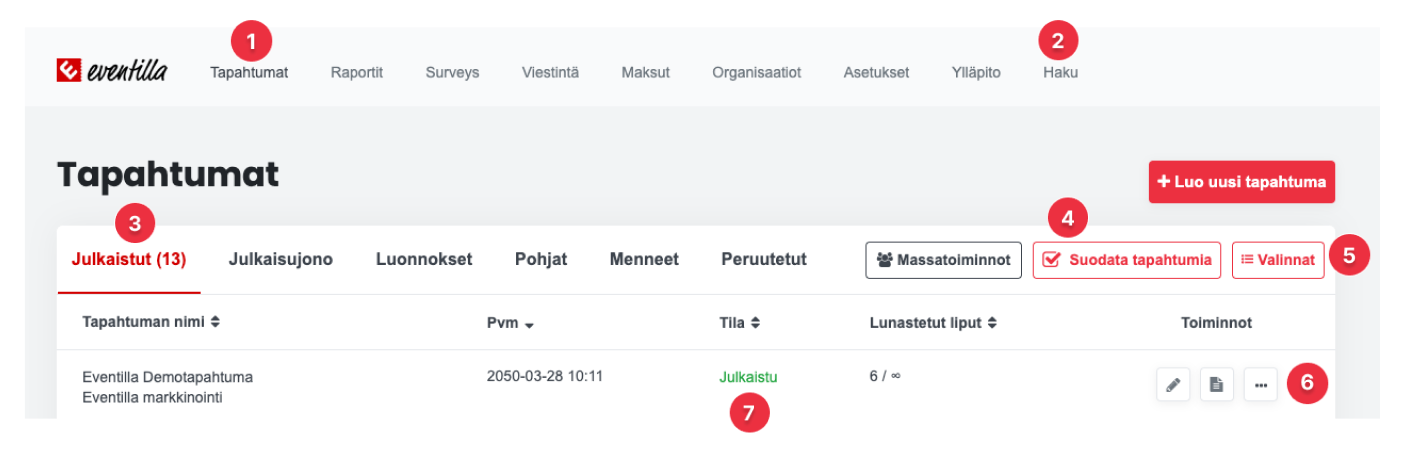
Task: Sort by Lunastetut liput column arrows
Action: [x=992, y=323]
